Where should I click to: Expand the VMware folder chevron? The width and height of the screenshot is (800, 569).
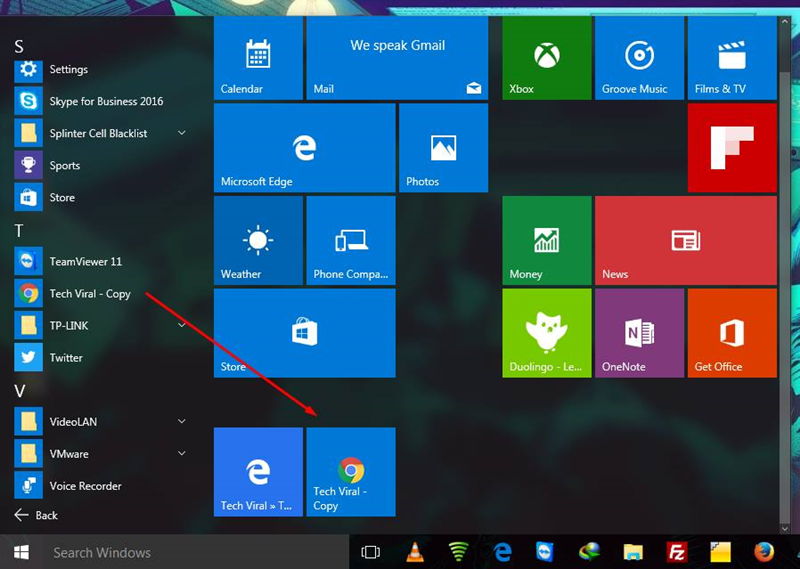pyautogui.click(x=182, y=454)
